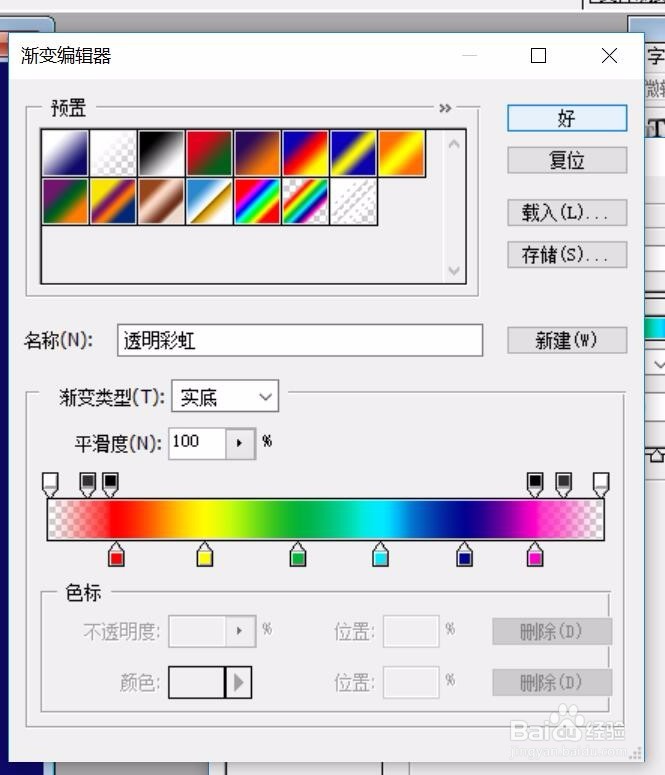
Task: Select the green color stop
Action: [x=298, y=554]
